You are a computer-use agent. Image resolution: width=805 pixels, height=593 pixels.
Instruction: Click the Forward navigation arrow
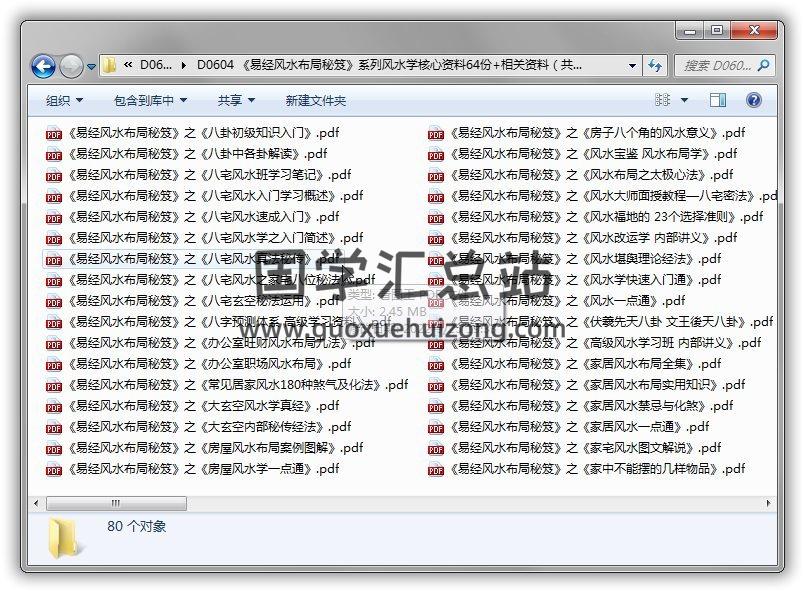[x=71, y=66]
